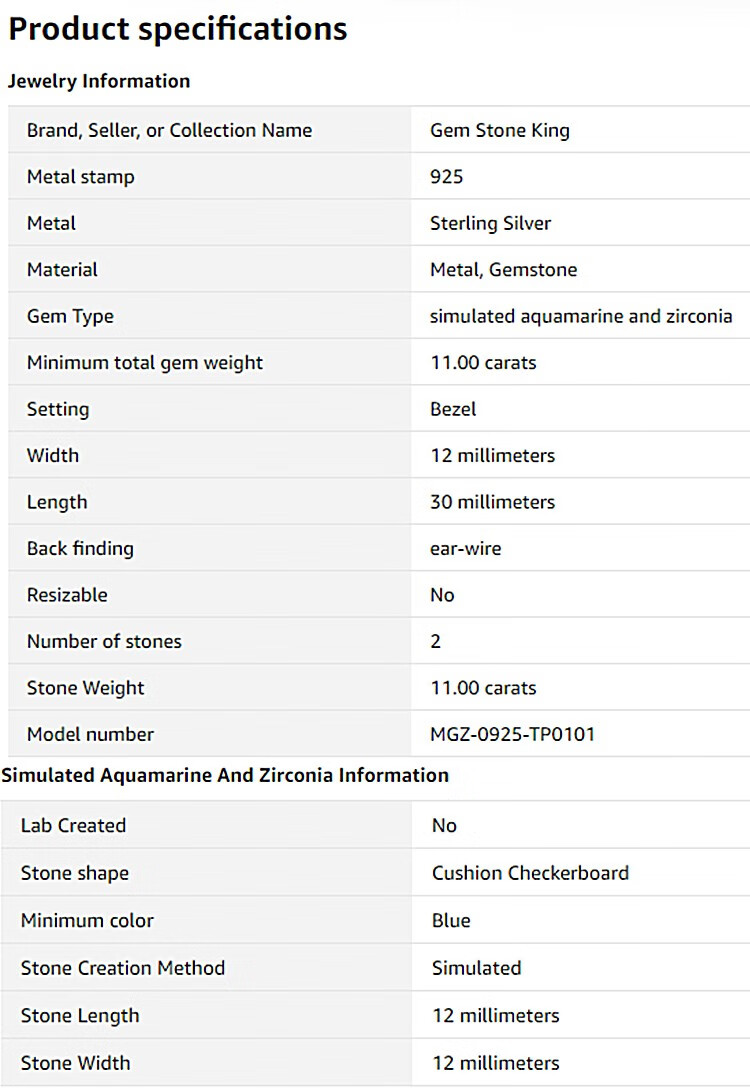
Task: Select the Gem Stone King brand value
Action: point(499,130)
